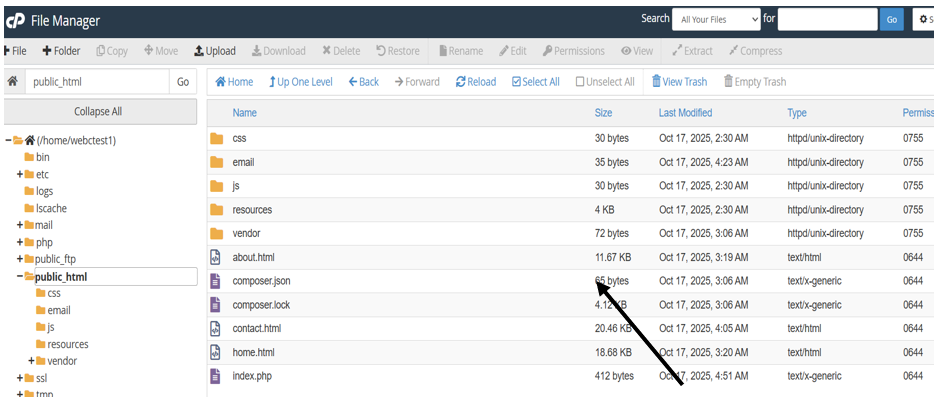Click the blue Go search button
The height and width of the screenshot is (397, 939).
click(x=892, y=20)
